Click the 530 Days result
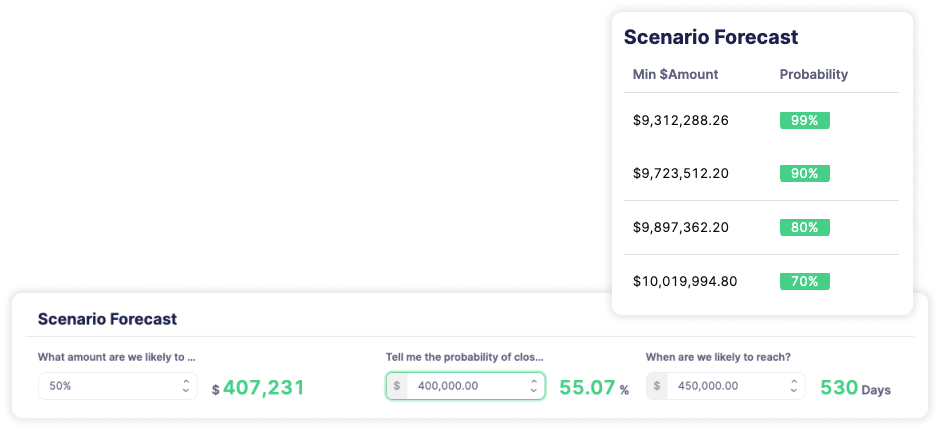 click(855, 387)
